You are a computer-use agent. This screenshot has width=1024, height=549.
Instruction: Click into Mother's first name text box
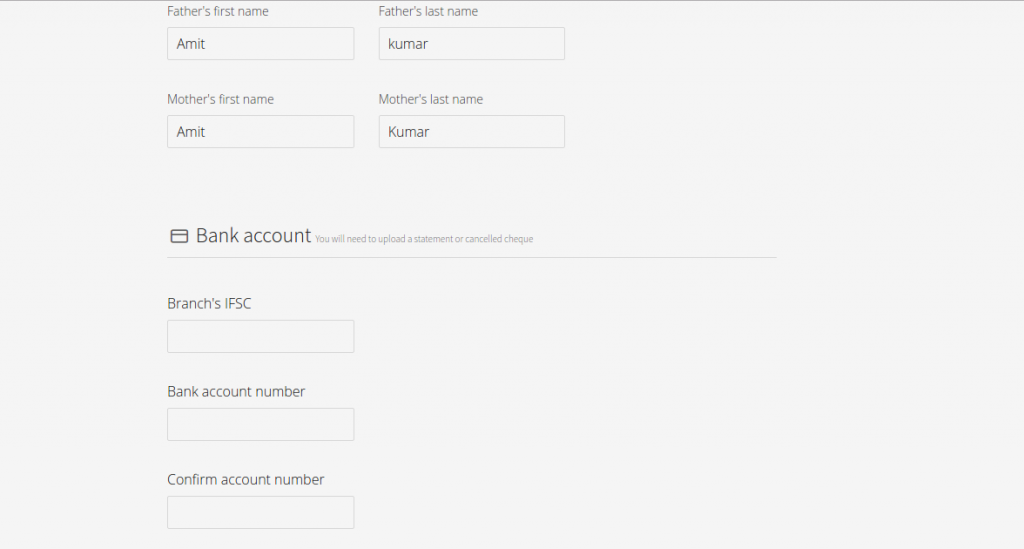[261, 132]
